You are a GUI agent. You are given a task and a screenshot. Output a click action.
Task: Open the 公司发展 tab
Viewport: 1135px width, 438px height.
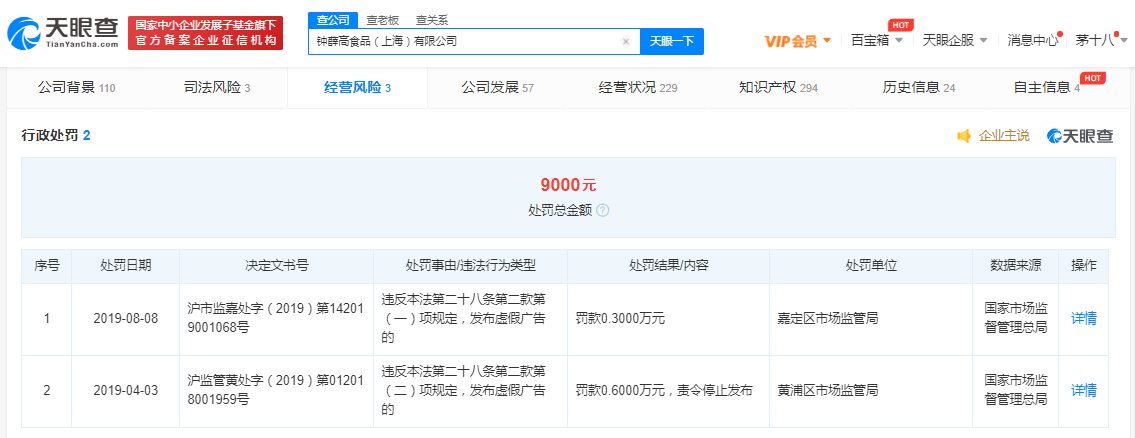(x=497, y=88)
